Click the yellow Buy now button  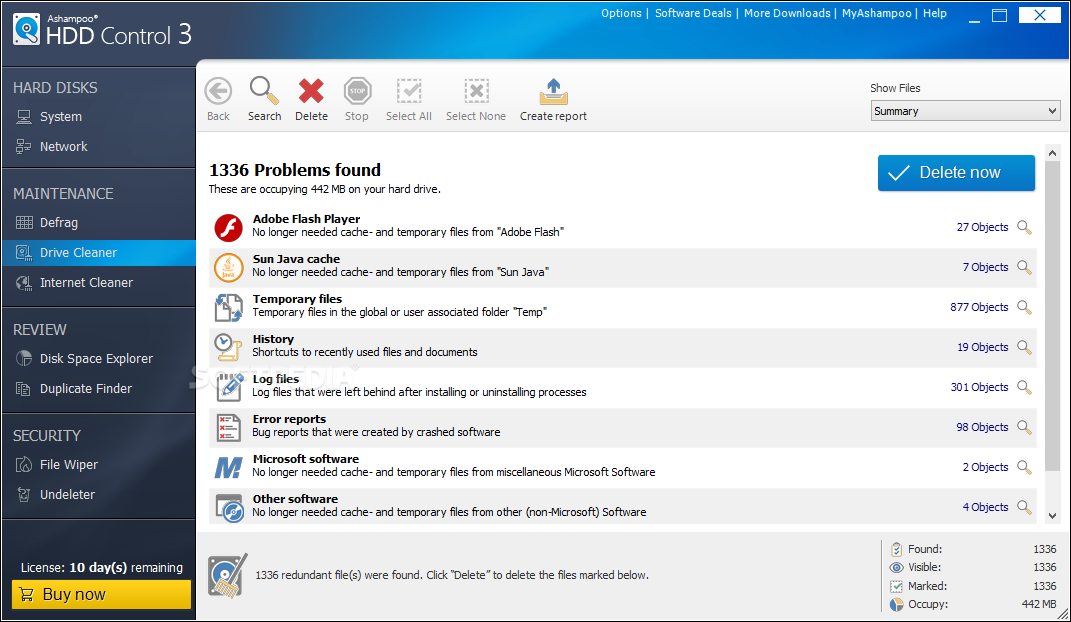pyautogui.click(x=101, y=594)
